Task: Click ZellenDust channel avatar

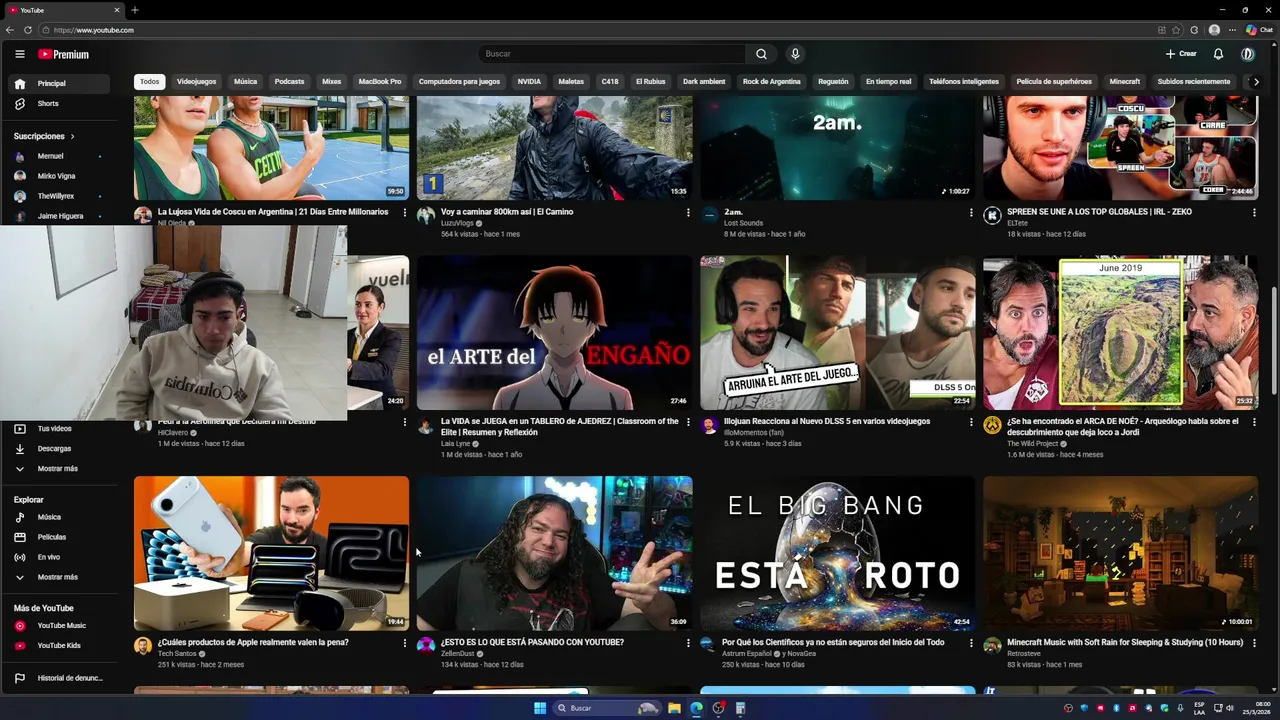Action: [426, 645]
